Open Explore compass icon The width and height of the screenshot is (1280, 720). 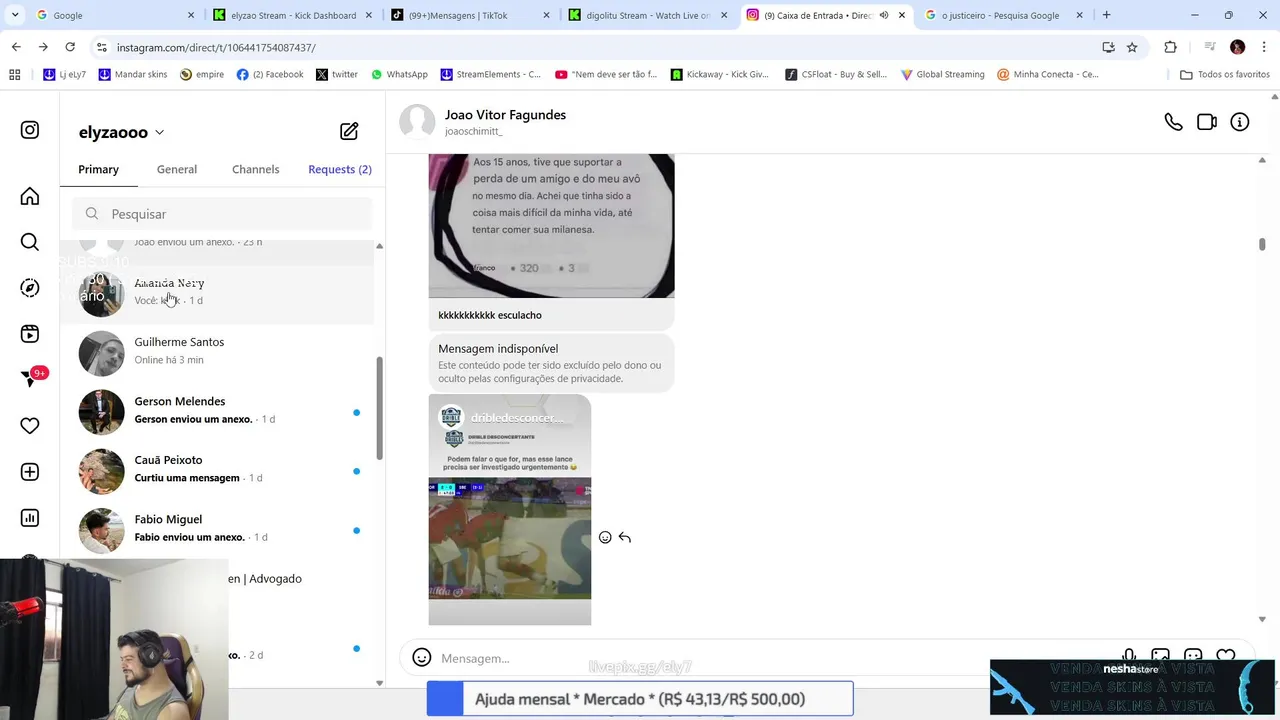[x=30, y=288]
